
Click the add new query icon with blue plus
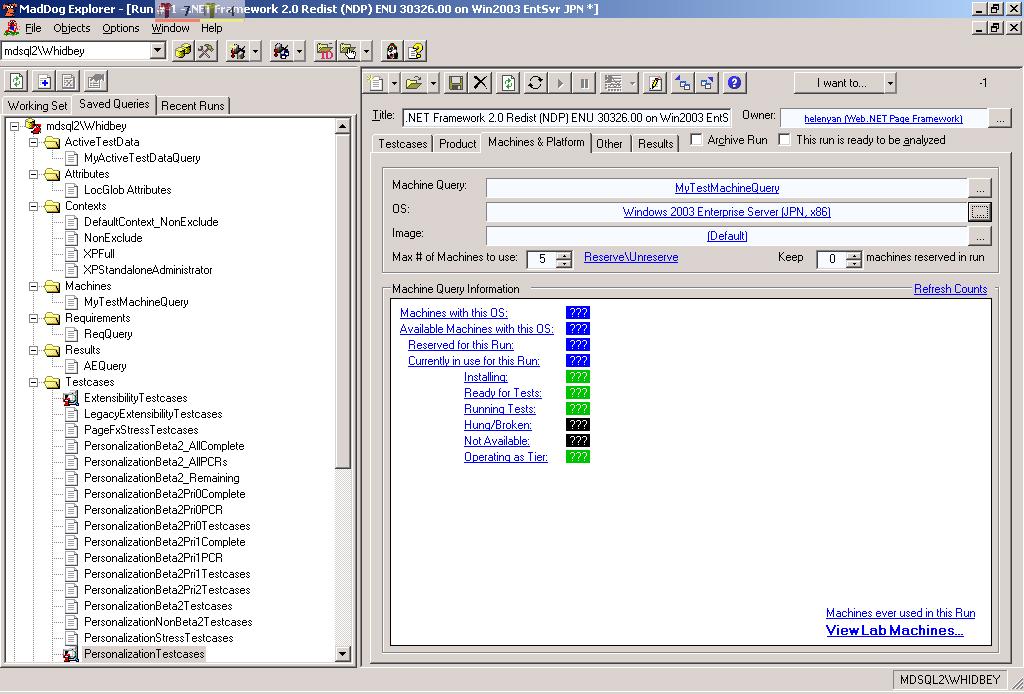[x=44, y=81]
